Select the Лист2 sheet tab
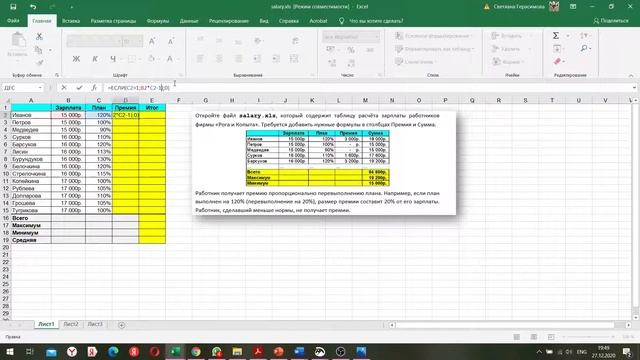640x360 pixels. (71, 324)
